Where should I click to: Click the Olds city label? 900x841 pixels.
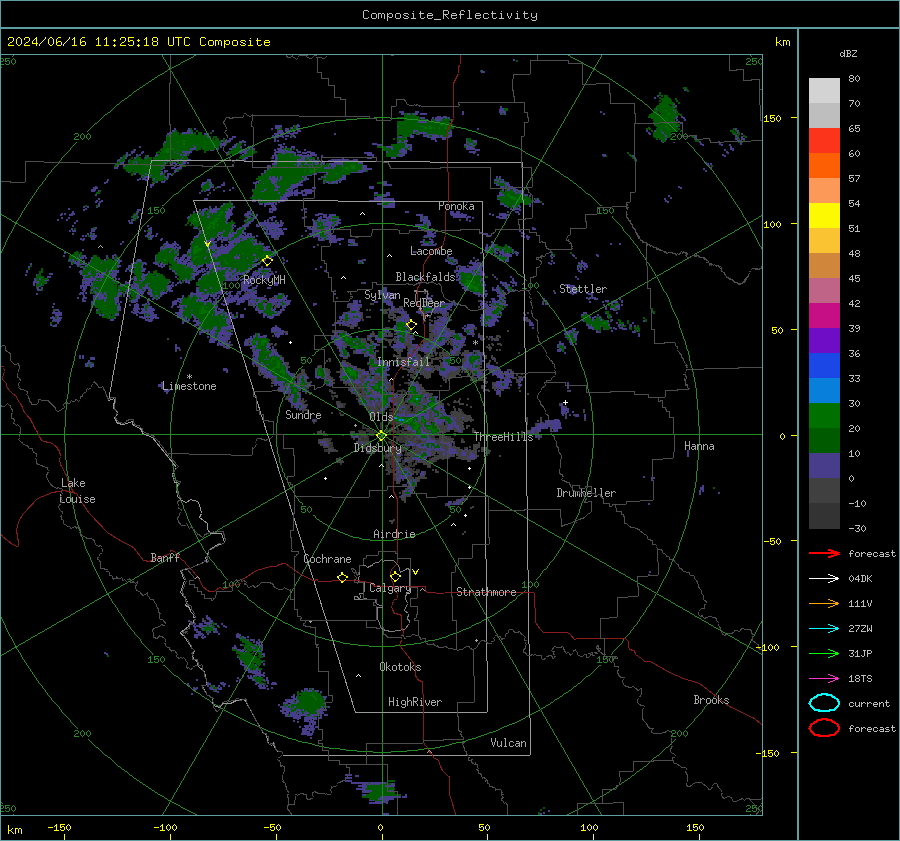click(x=381, y=417)
